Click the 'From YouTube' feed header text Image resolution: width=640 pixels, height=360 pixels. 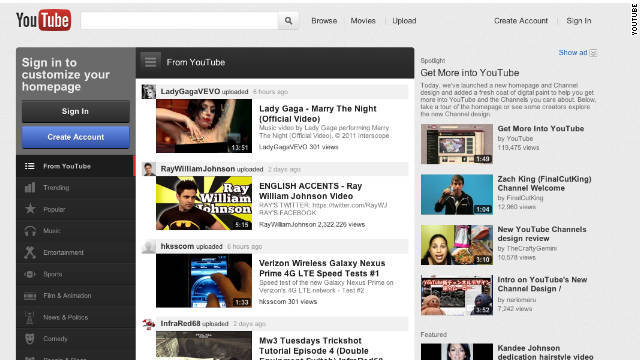coord(196,62)
